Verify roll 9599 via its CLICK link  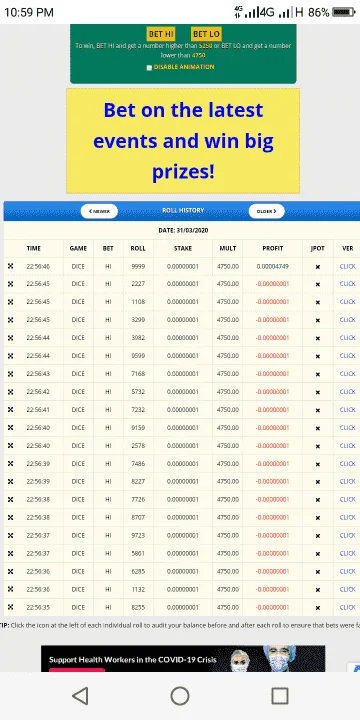coord(348,355)
